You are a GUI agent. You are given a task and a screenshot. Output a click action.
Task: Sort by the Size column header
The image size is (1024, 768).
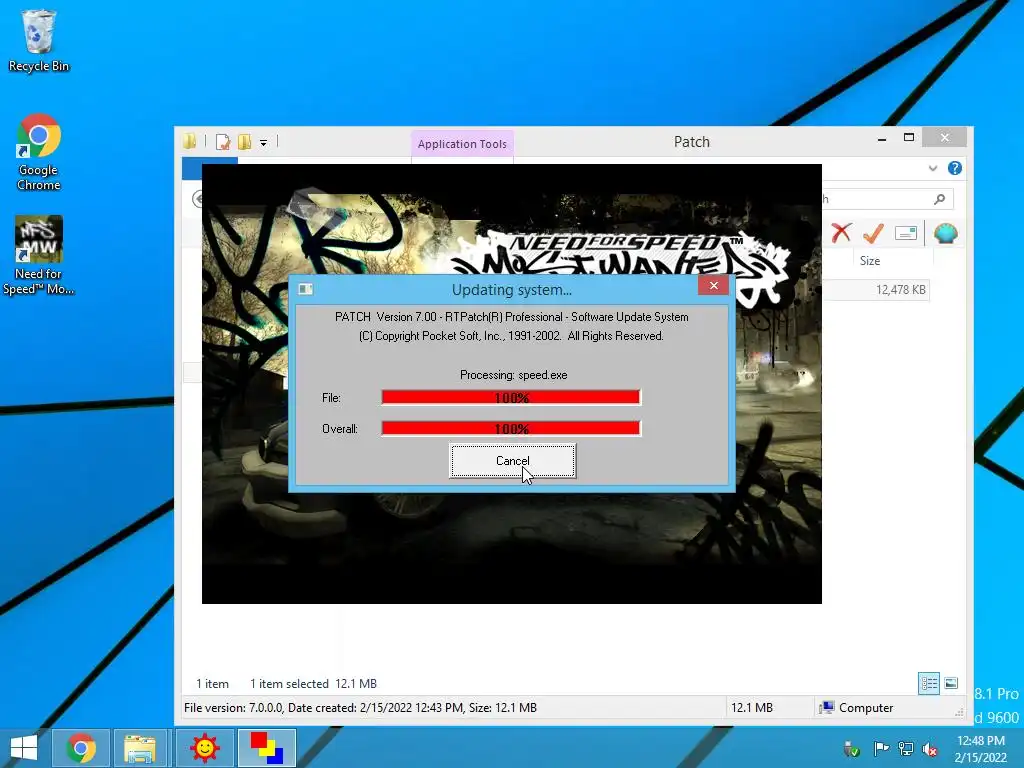coord(870,261)
